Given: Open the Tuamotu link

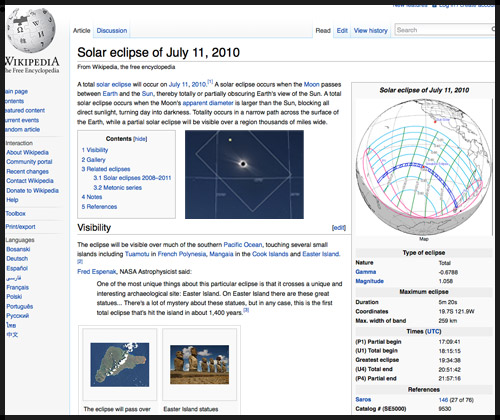Looking at the screenshot, I should [x=137, y=254].
